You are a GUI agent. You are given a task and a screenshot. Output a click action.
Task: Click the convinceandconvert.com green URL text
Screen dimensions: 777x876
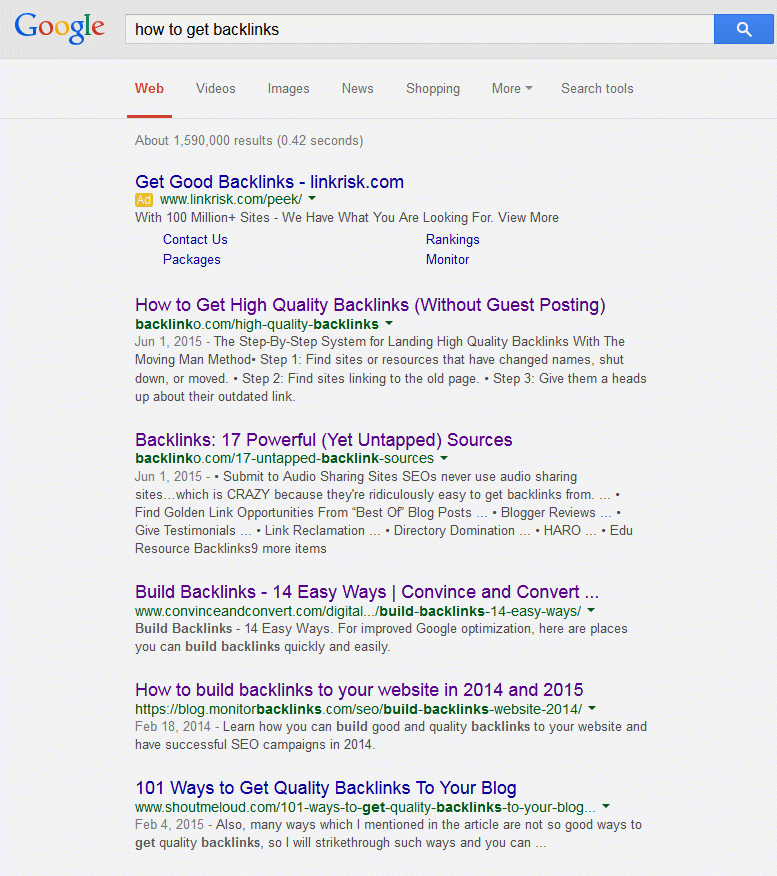358,611
